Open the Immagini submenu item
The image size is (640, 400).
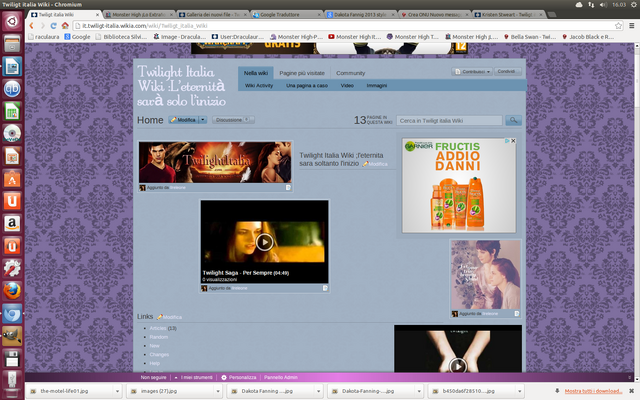(x=377, y=86)
